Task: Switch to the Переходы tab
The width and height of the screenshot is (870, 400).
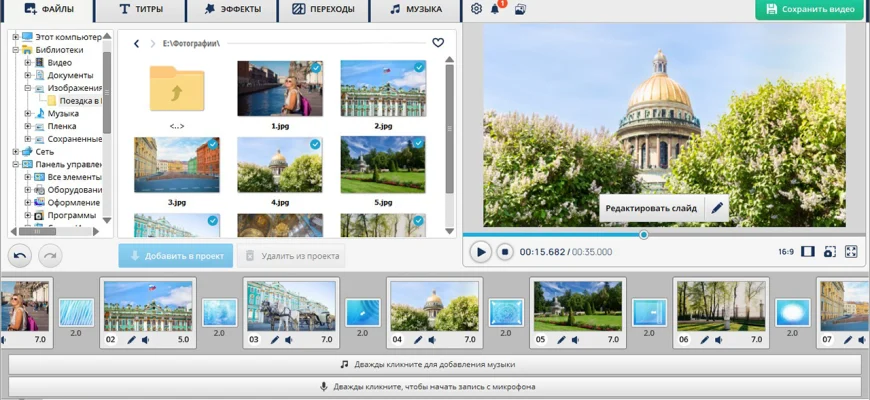Action: point(323,9)
